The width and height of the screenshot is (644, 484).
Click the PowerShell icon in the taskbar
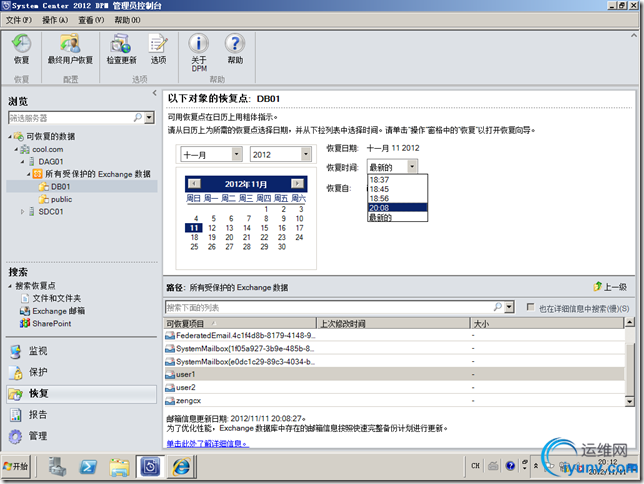click(x=88, y=467)
